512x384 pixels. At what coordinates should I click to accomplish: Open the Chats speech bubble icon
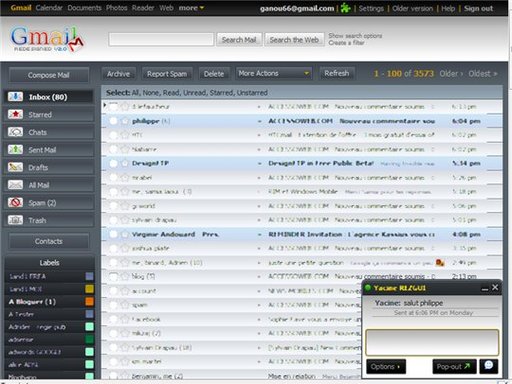[x=15, y=132]
